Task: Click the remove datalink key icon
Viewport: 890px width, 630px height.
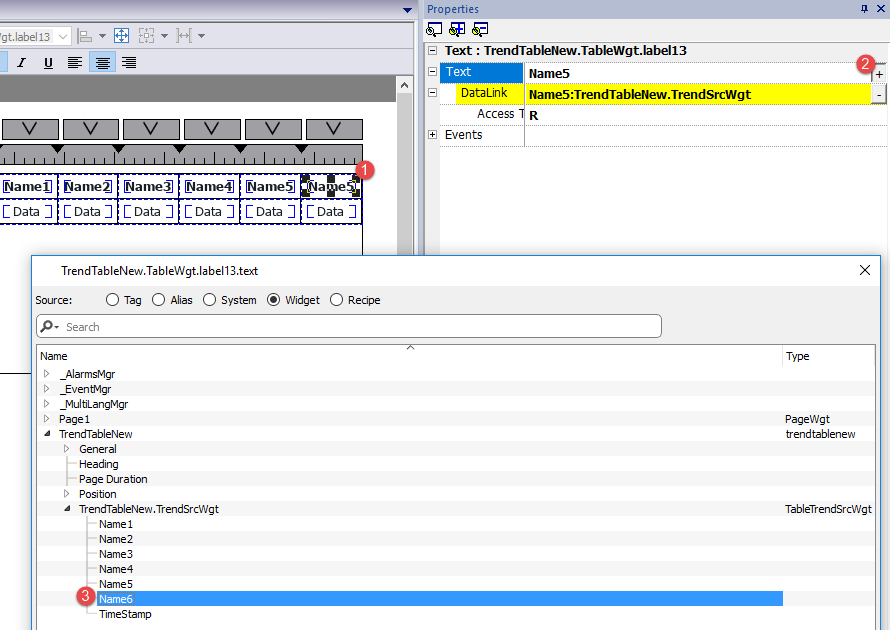Action: click(478, 29)
